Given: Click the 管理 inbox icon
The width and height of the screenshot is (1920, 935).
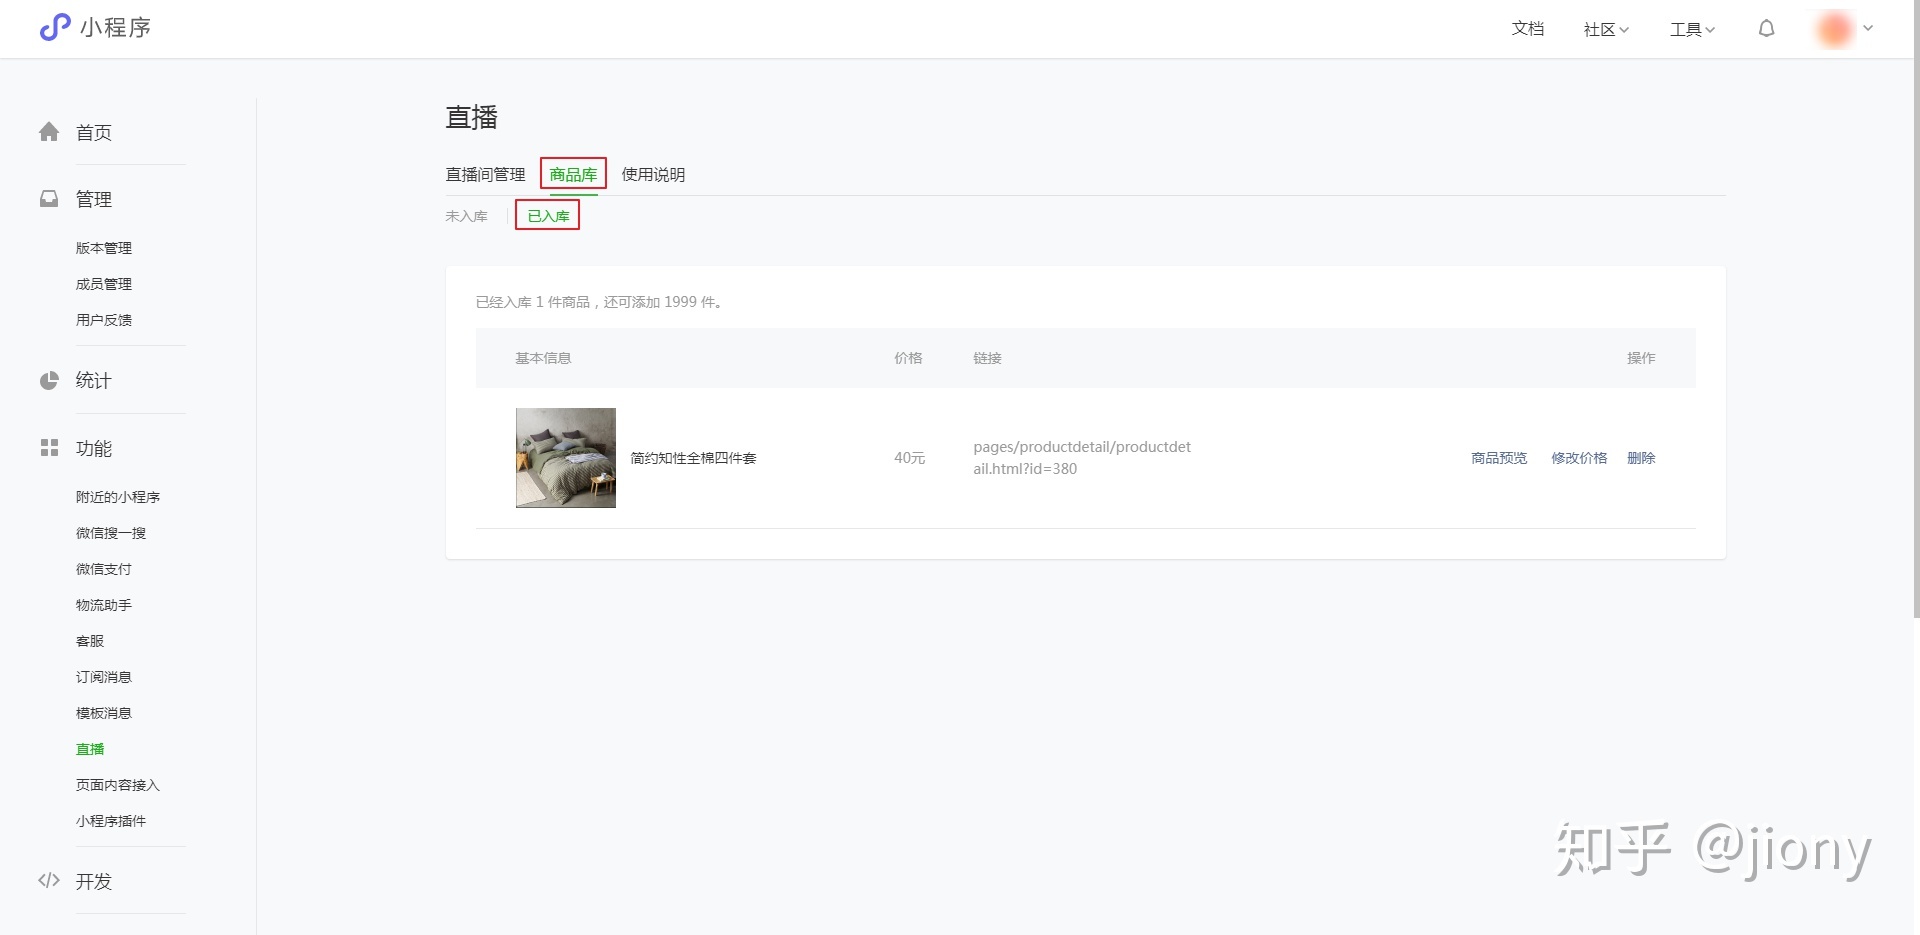Looking at the screenshot, I should point(49,199).
